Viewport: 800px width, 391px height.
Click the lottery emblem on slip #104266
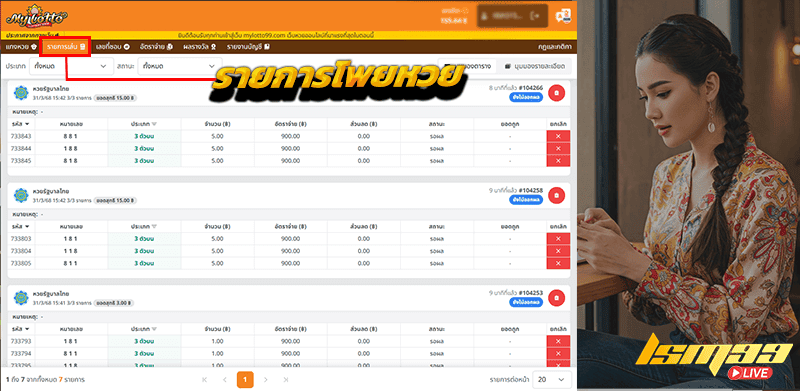click(21, 93)
